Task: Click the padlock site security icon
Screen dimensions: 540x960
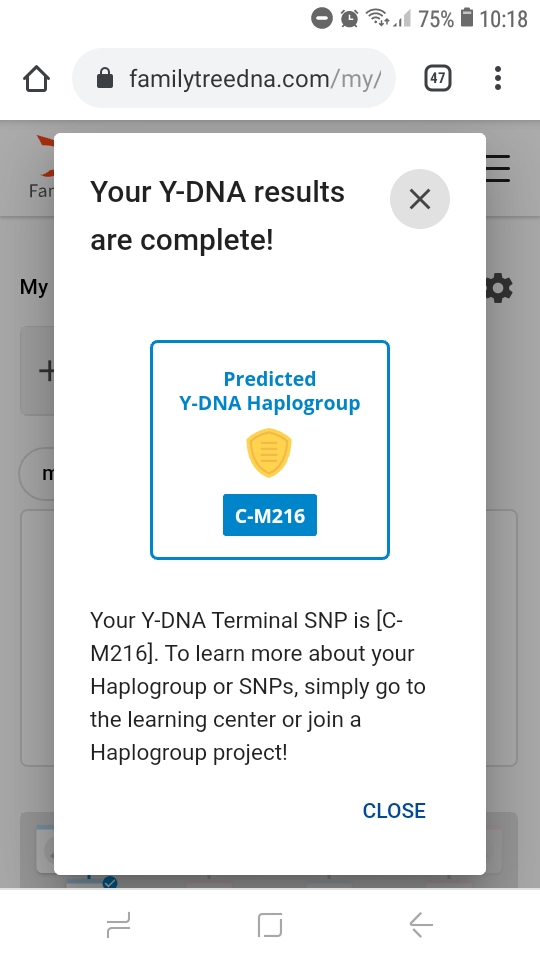Action: (x=105, y=78)
